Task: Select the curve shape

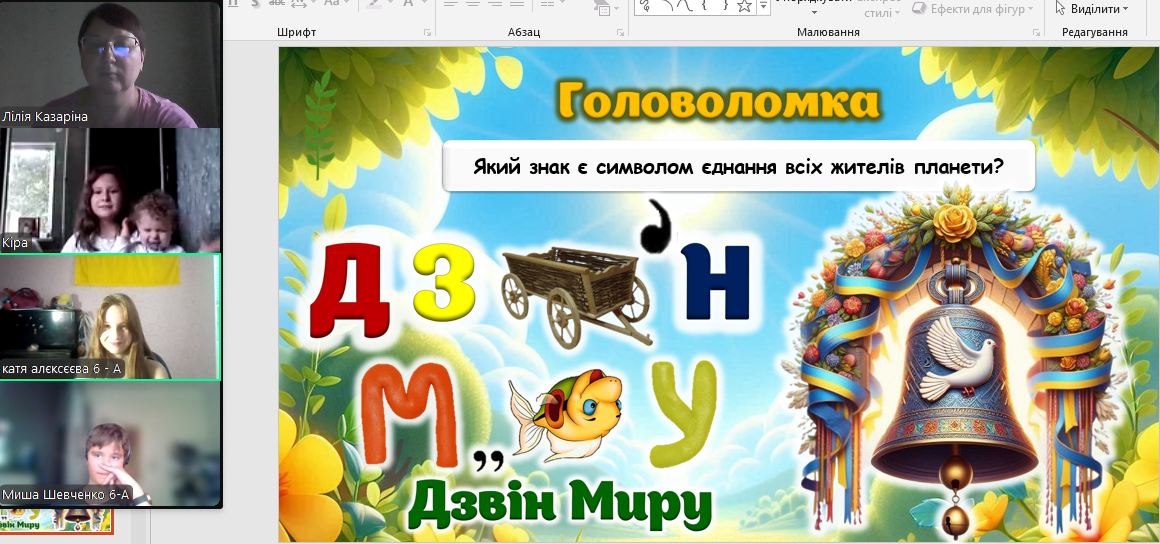Action: [685, 6]
